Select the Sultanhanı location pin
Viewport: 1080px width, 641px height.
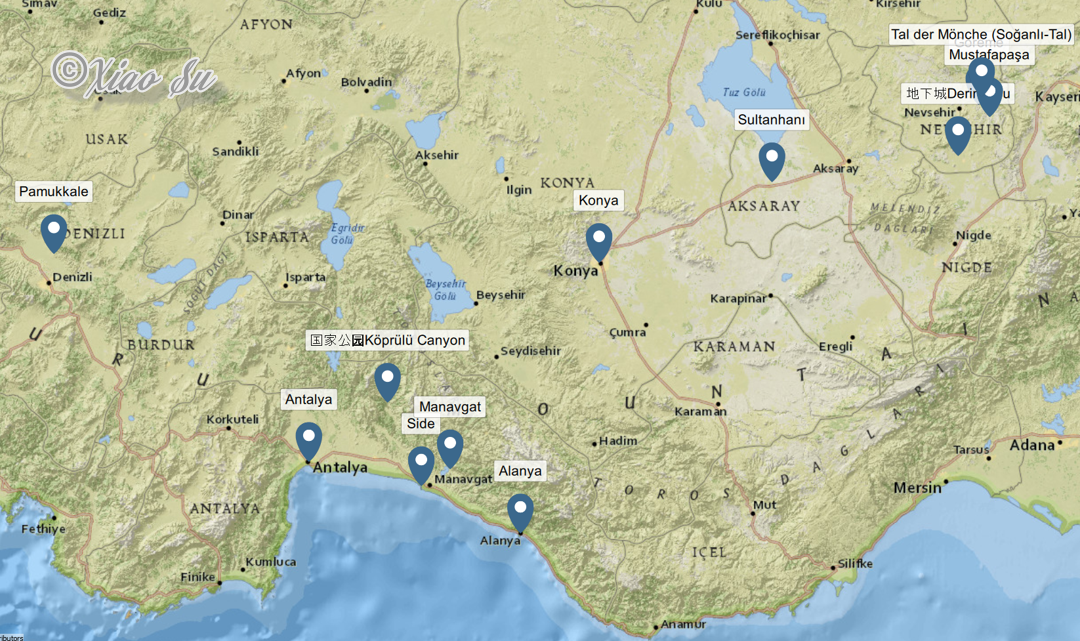(772, 159)
